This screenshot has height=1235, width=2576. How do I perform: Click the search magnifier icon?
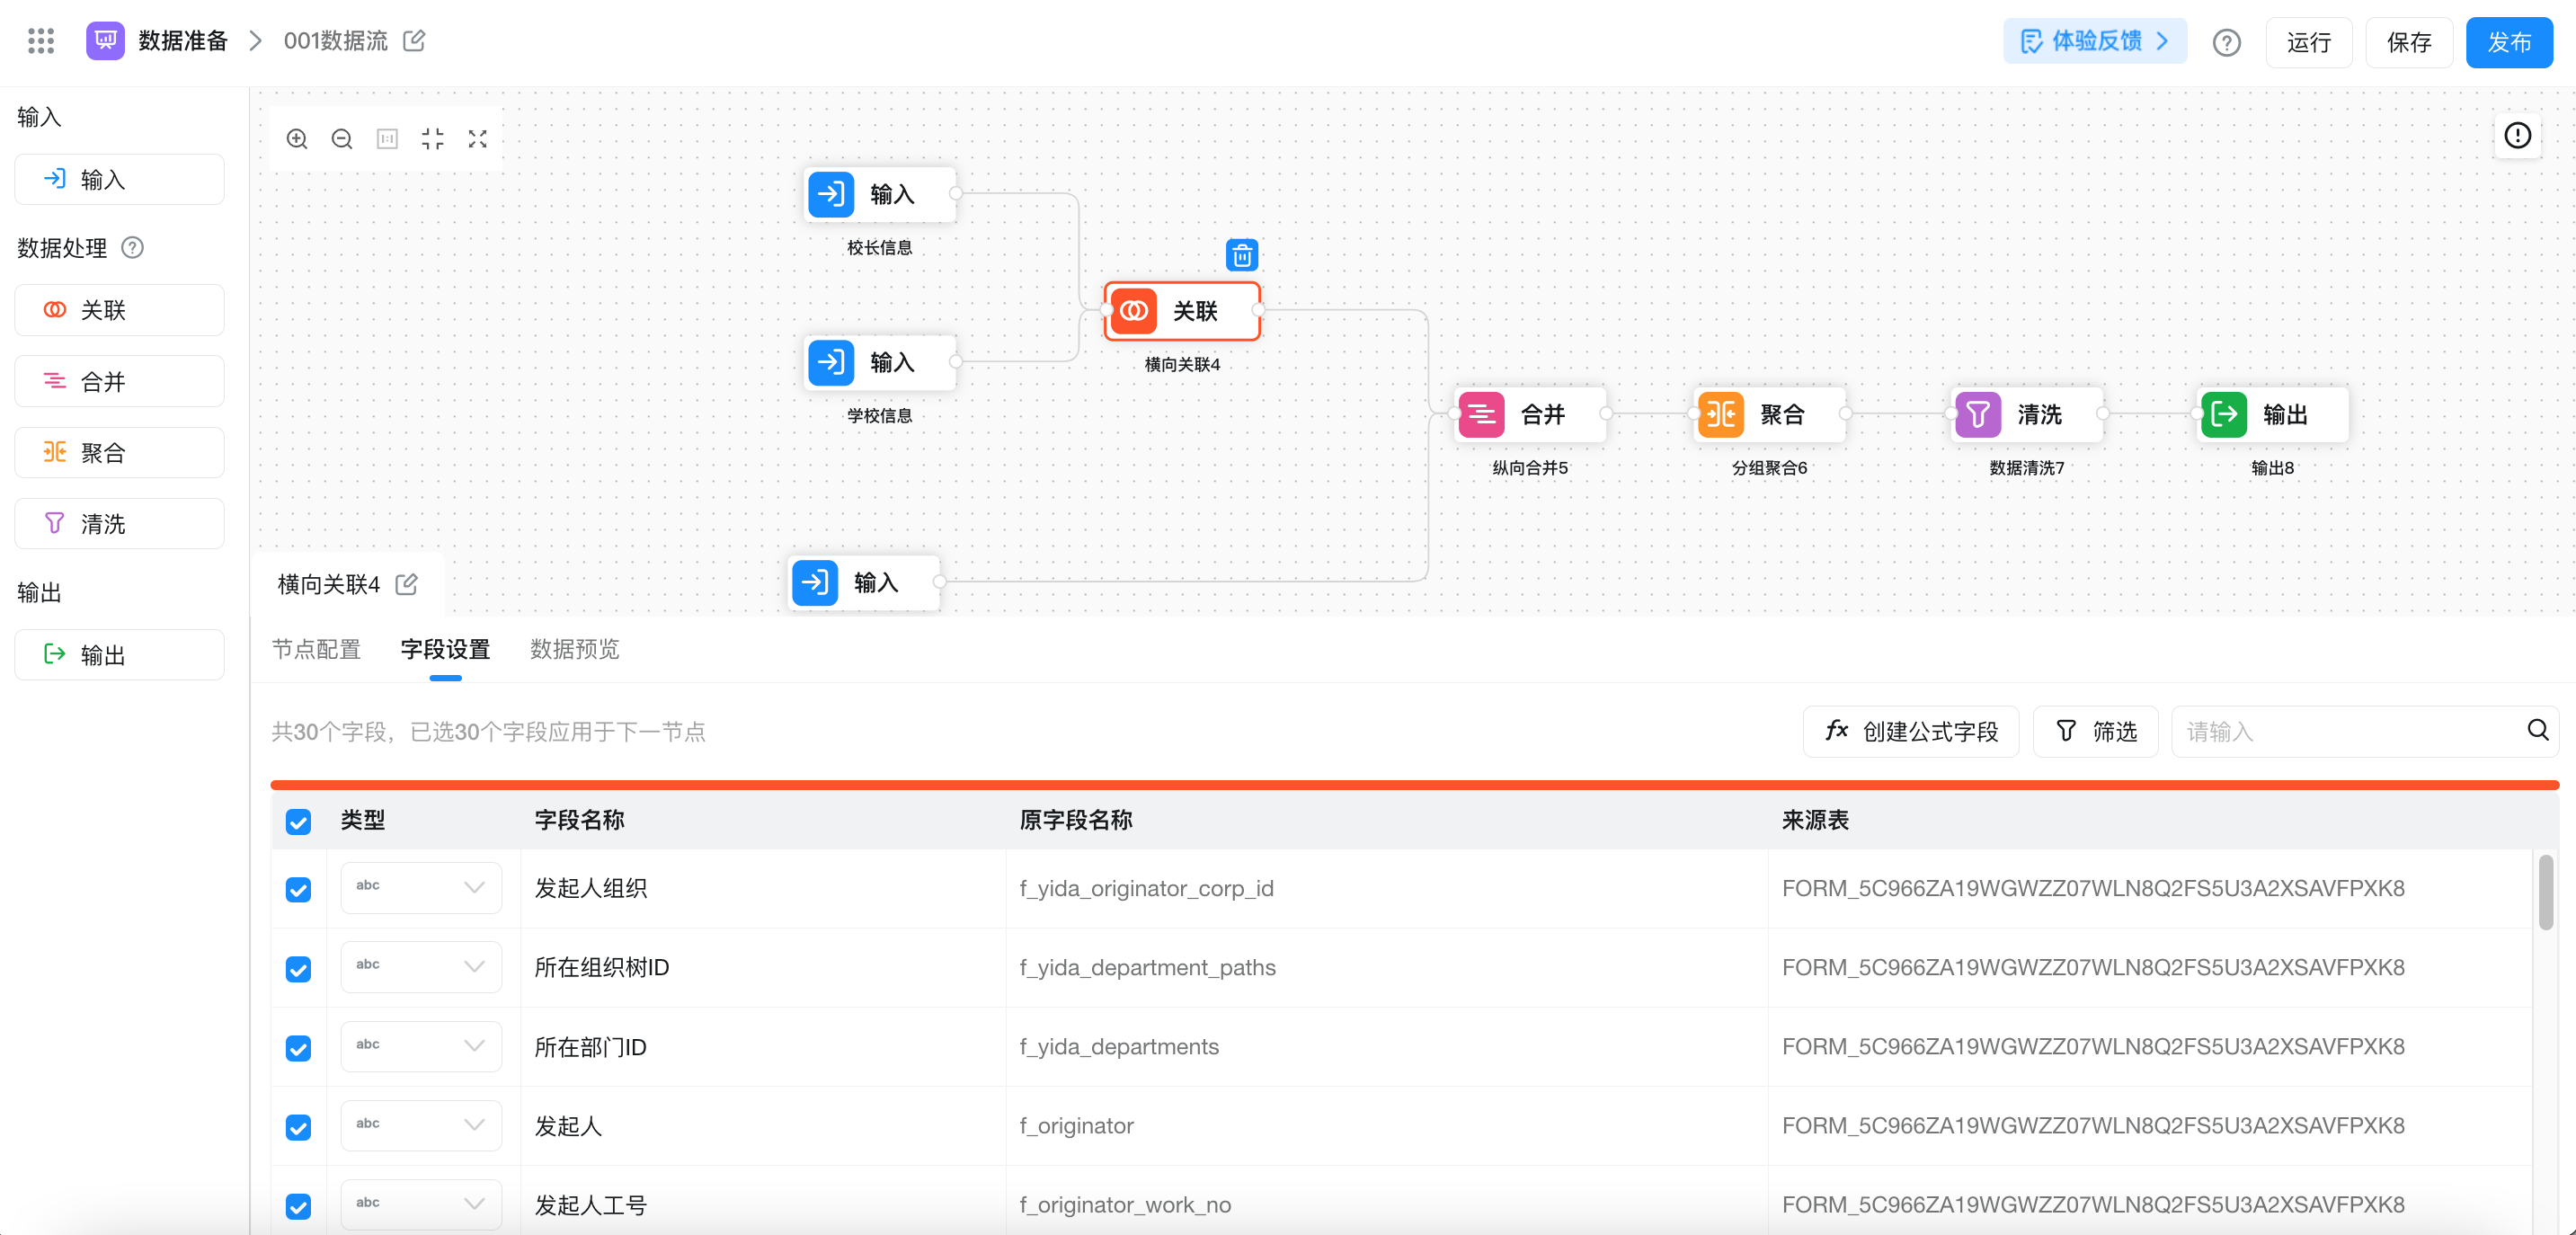2537,731
